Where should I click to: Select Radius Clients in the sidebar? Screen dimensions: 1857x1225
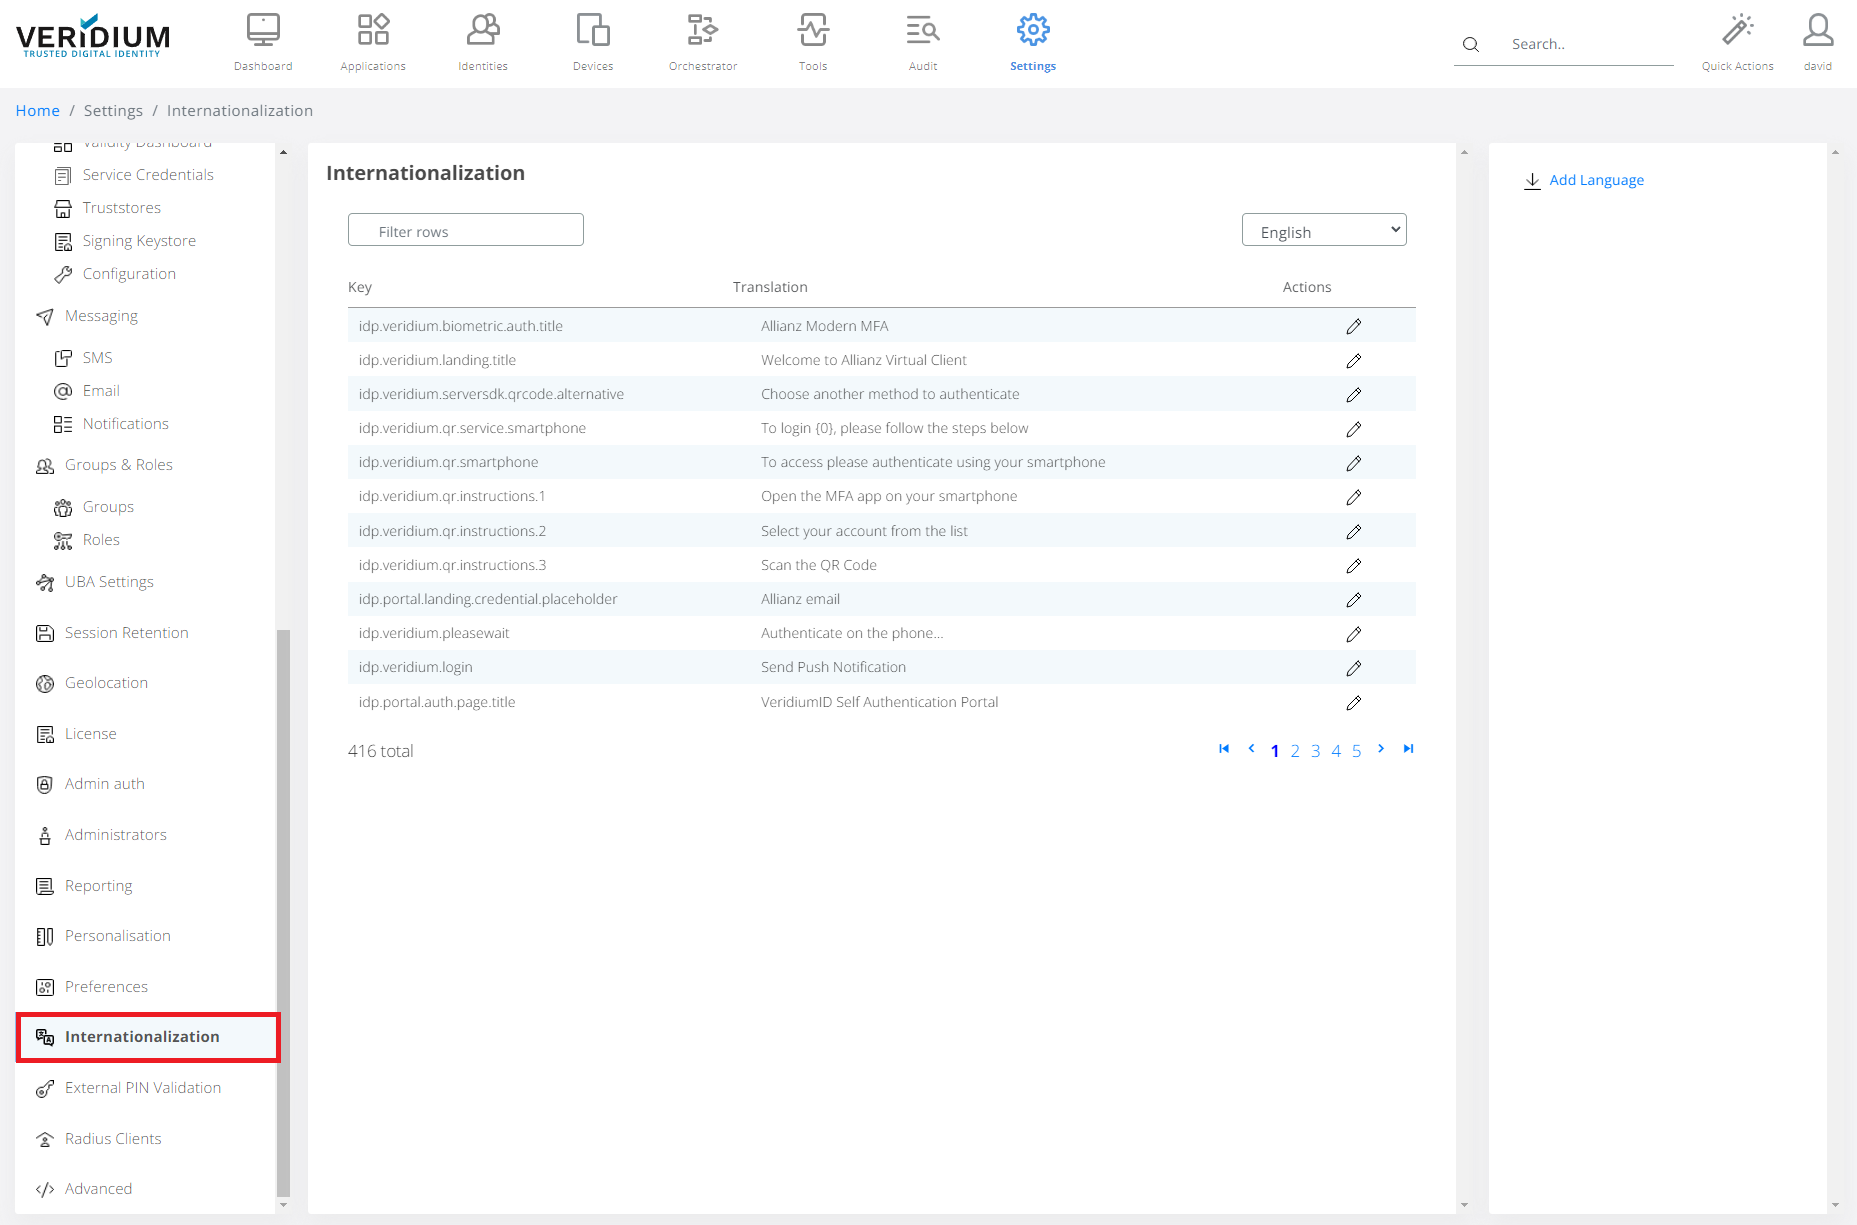113,1139
